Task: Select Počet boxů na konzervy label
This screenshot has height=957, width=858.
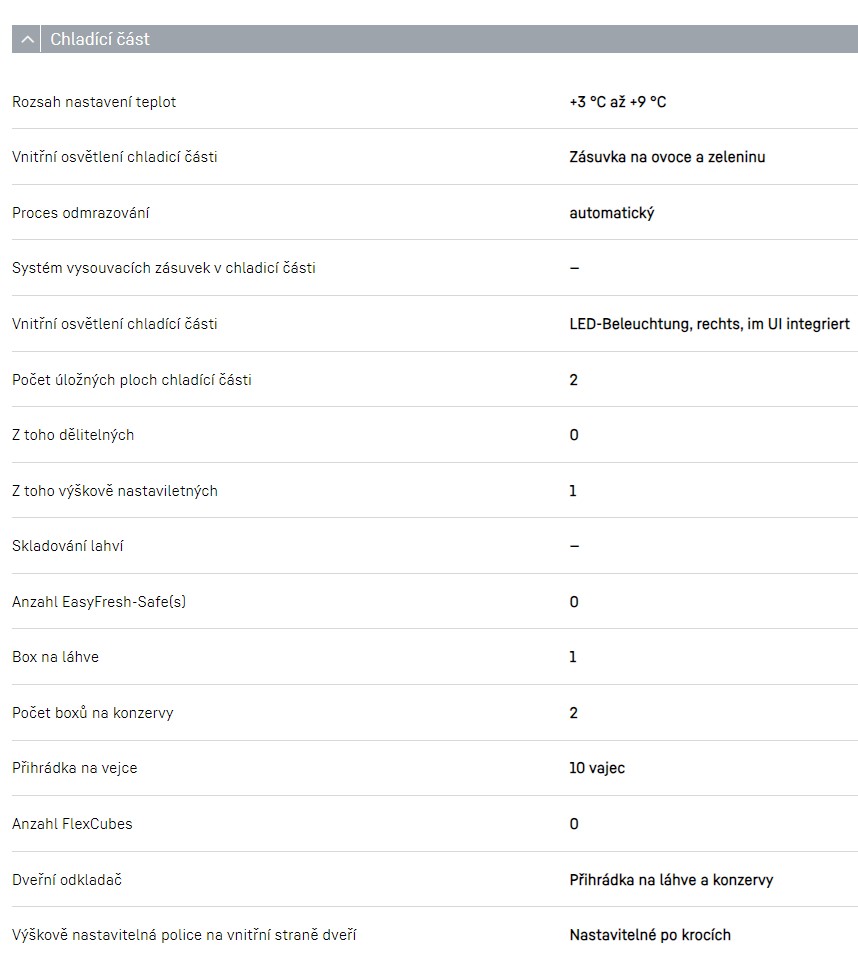Action: pos(92,713)
